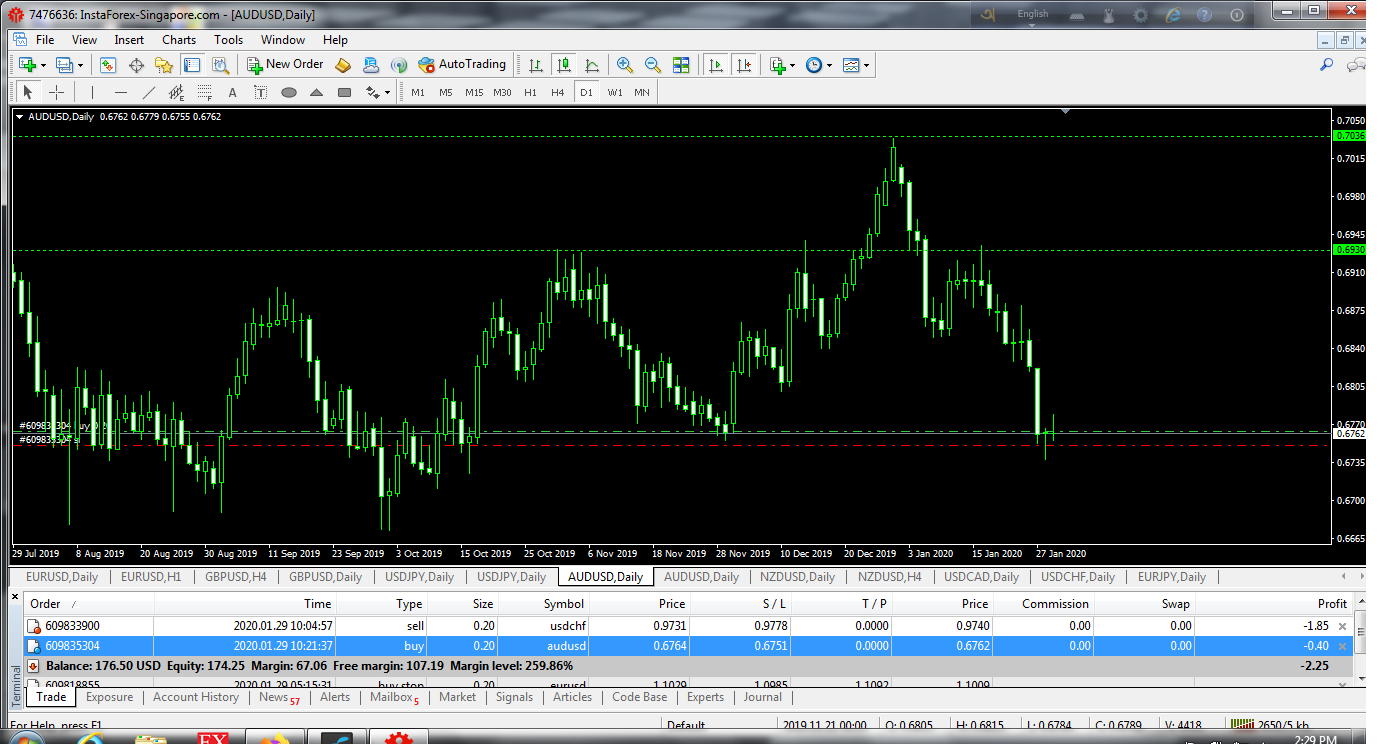Switch chart to bar chart mode

[x=536, y=65]
